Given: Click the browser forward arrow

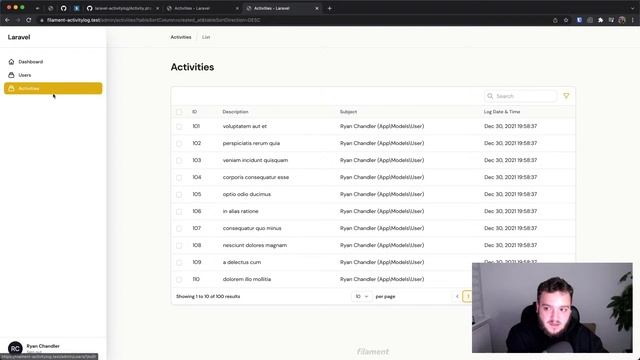Looking at the screenshot, I should point(18,20).
